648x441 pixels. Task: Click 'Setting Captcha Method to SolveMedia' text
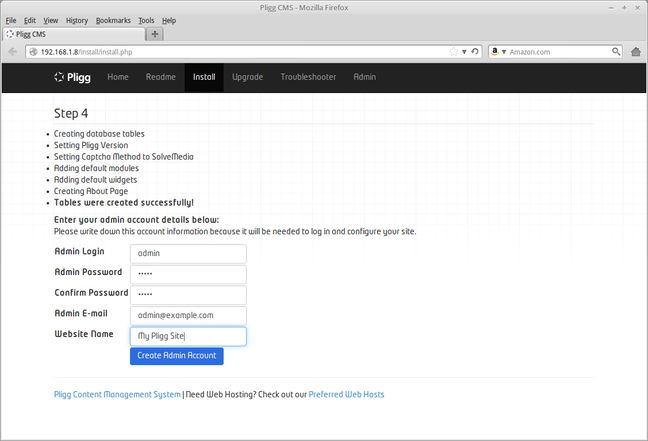coord(124,157)
